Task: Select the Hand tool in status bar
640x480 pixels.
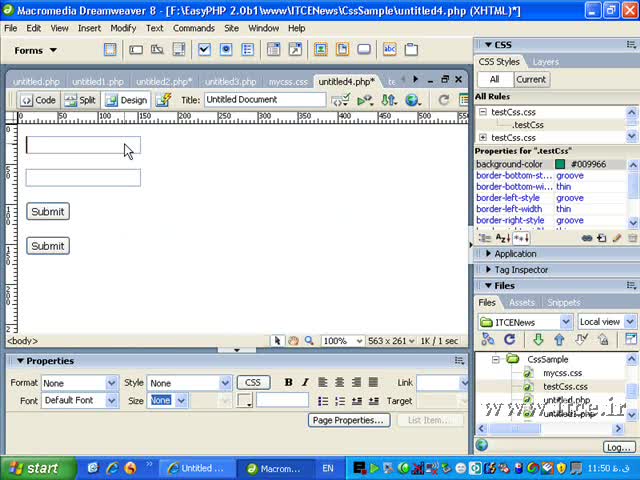Action: 293,341
